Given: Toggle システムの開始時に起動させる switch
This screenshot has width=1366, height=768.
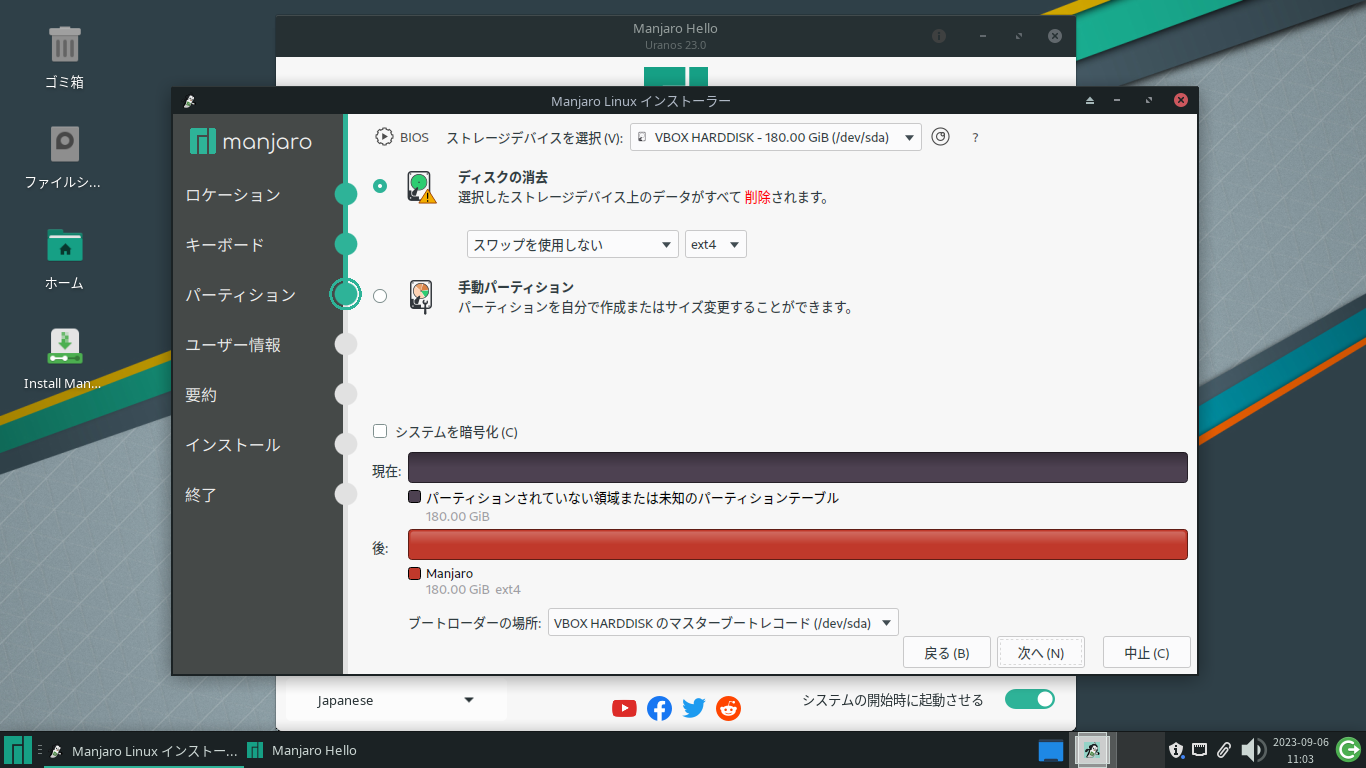Looking at the screenshot, I should click(1029, 699).
